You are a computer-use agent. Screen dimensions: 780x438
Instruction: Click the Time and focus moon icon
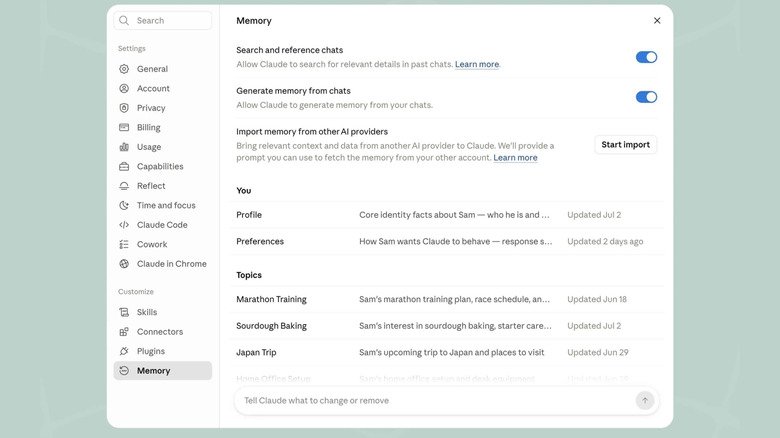(x=124, y=205)
